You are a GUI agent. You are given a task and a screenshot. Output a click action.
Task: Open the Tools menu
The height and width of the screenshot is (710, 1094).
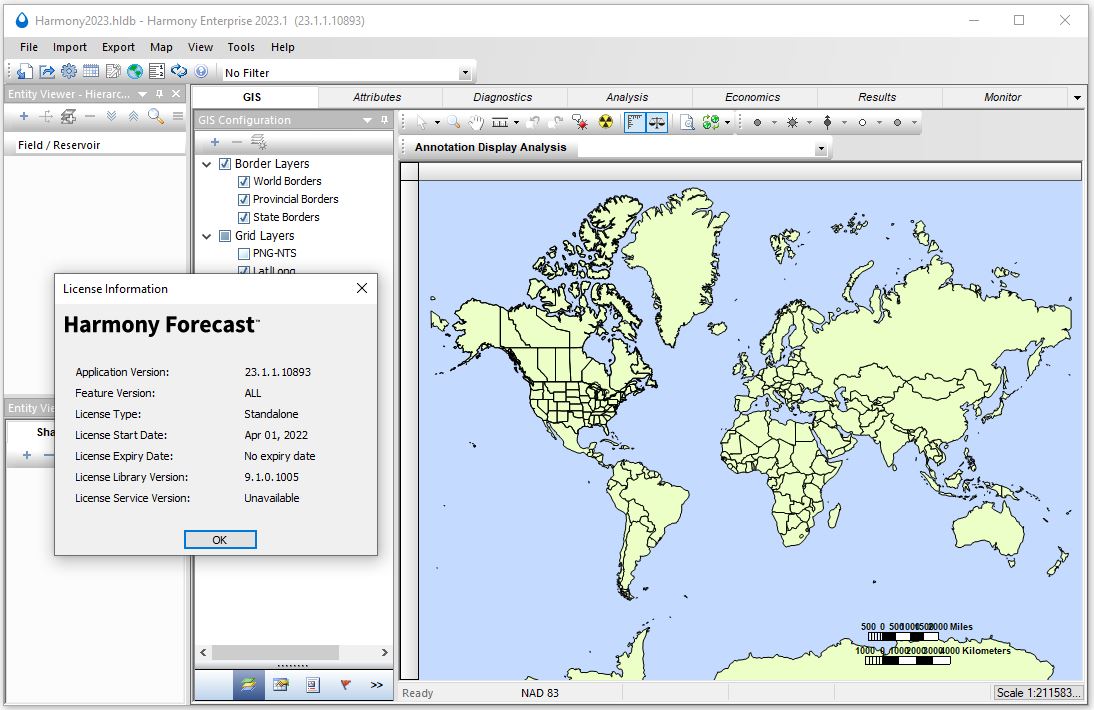point(241,47)
